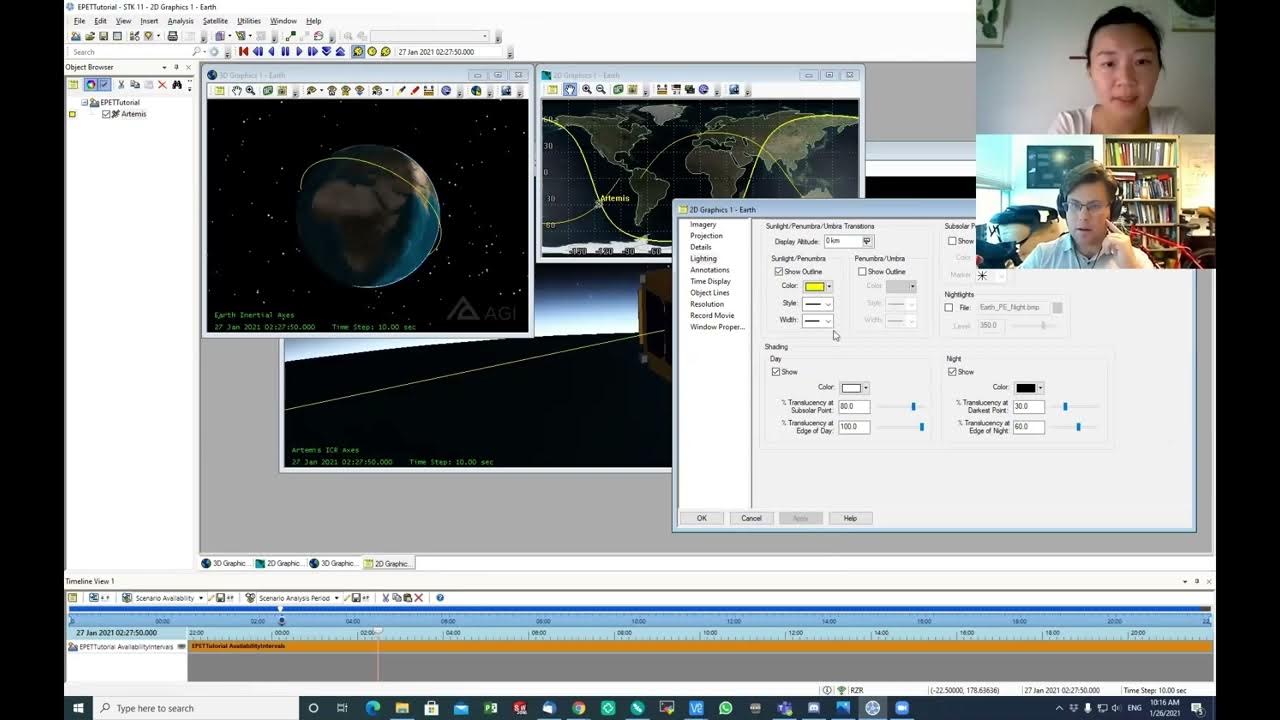
Task: Click the Windows Start button
Action: (78, 708)
